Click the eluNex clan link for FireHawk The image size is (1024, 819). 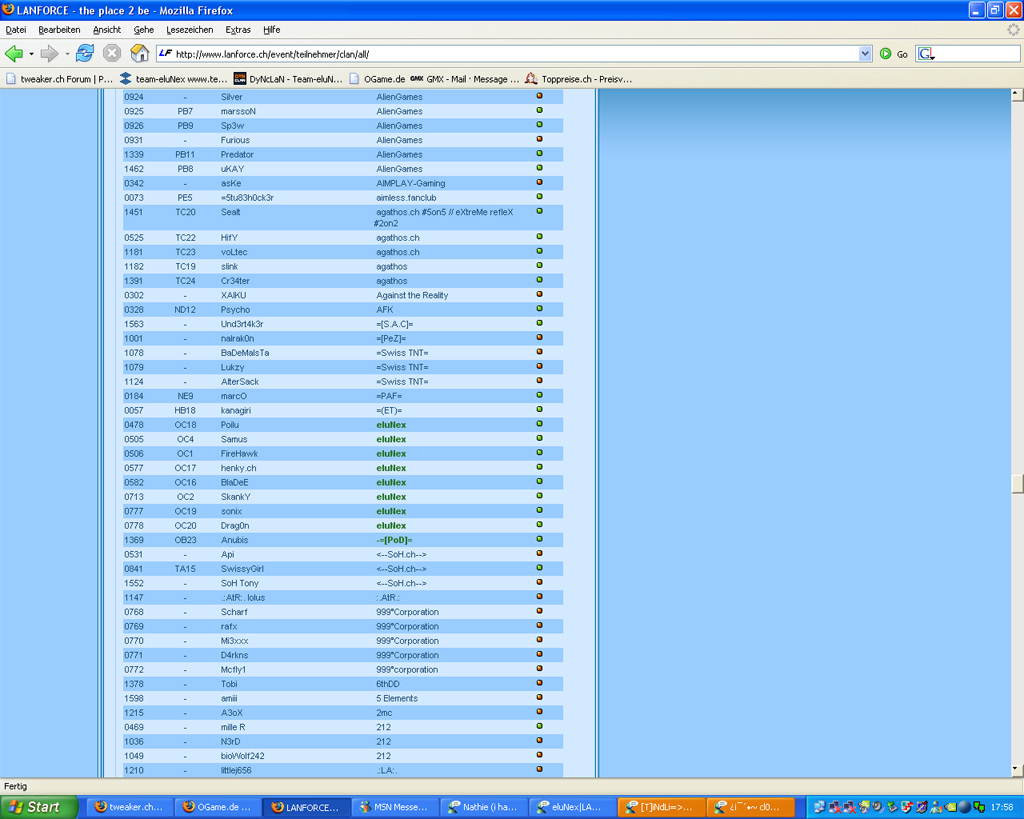pyautogui.click(x=391, y=454)
